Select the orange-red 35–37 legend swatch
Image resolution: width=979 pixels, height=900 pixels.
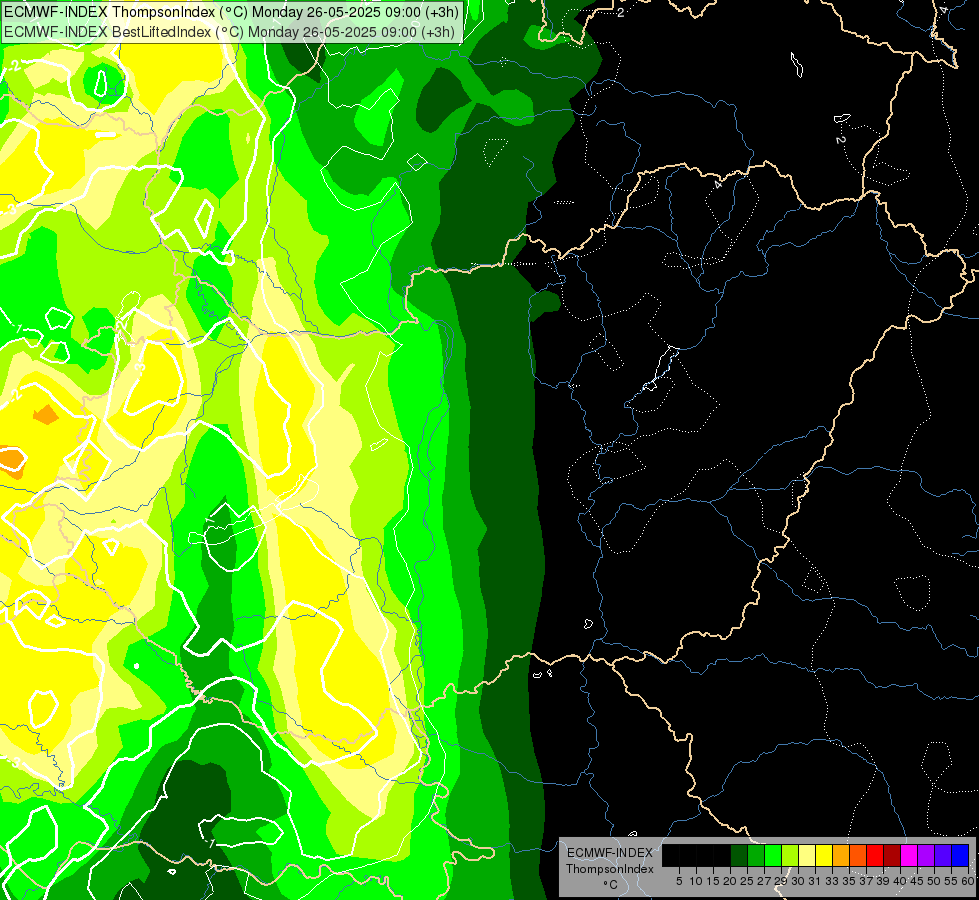[858, 855]
